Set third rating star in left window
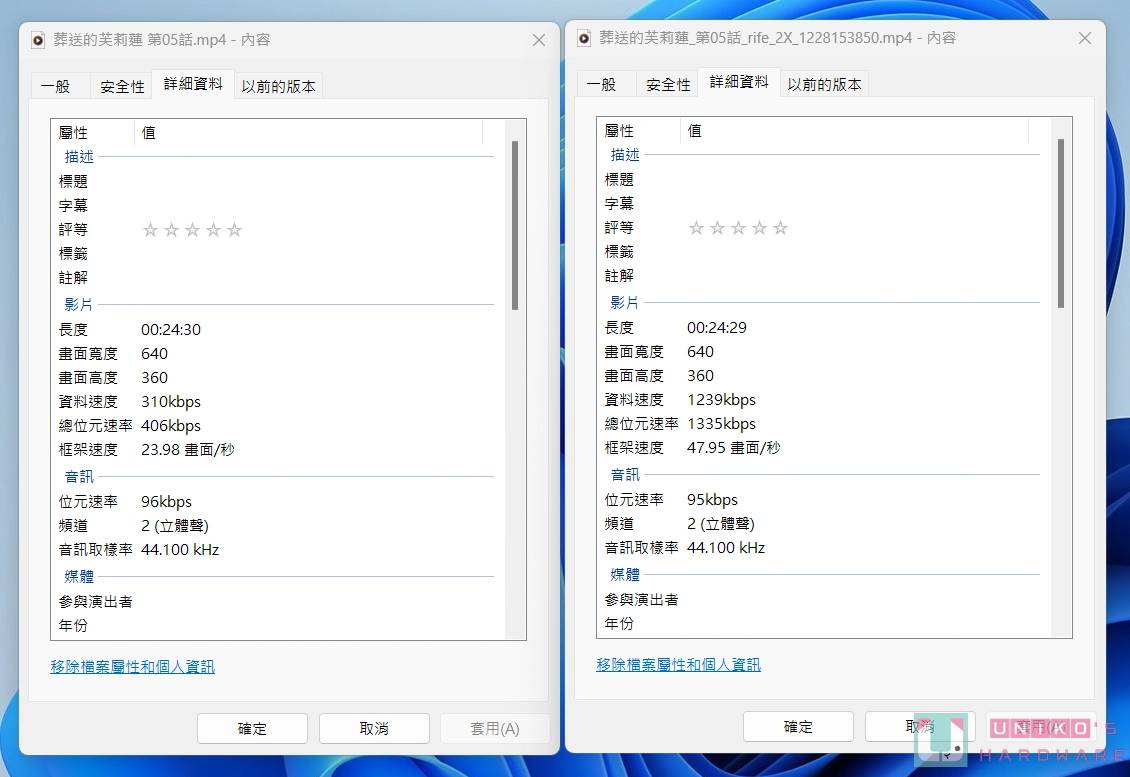The height and width of the screenshot is (777, 1130). (x=192, y=230)
